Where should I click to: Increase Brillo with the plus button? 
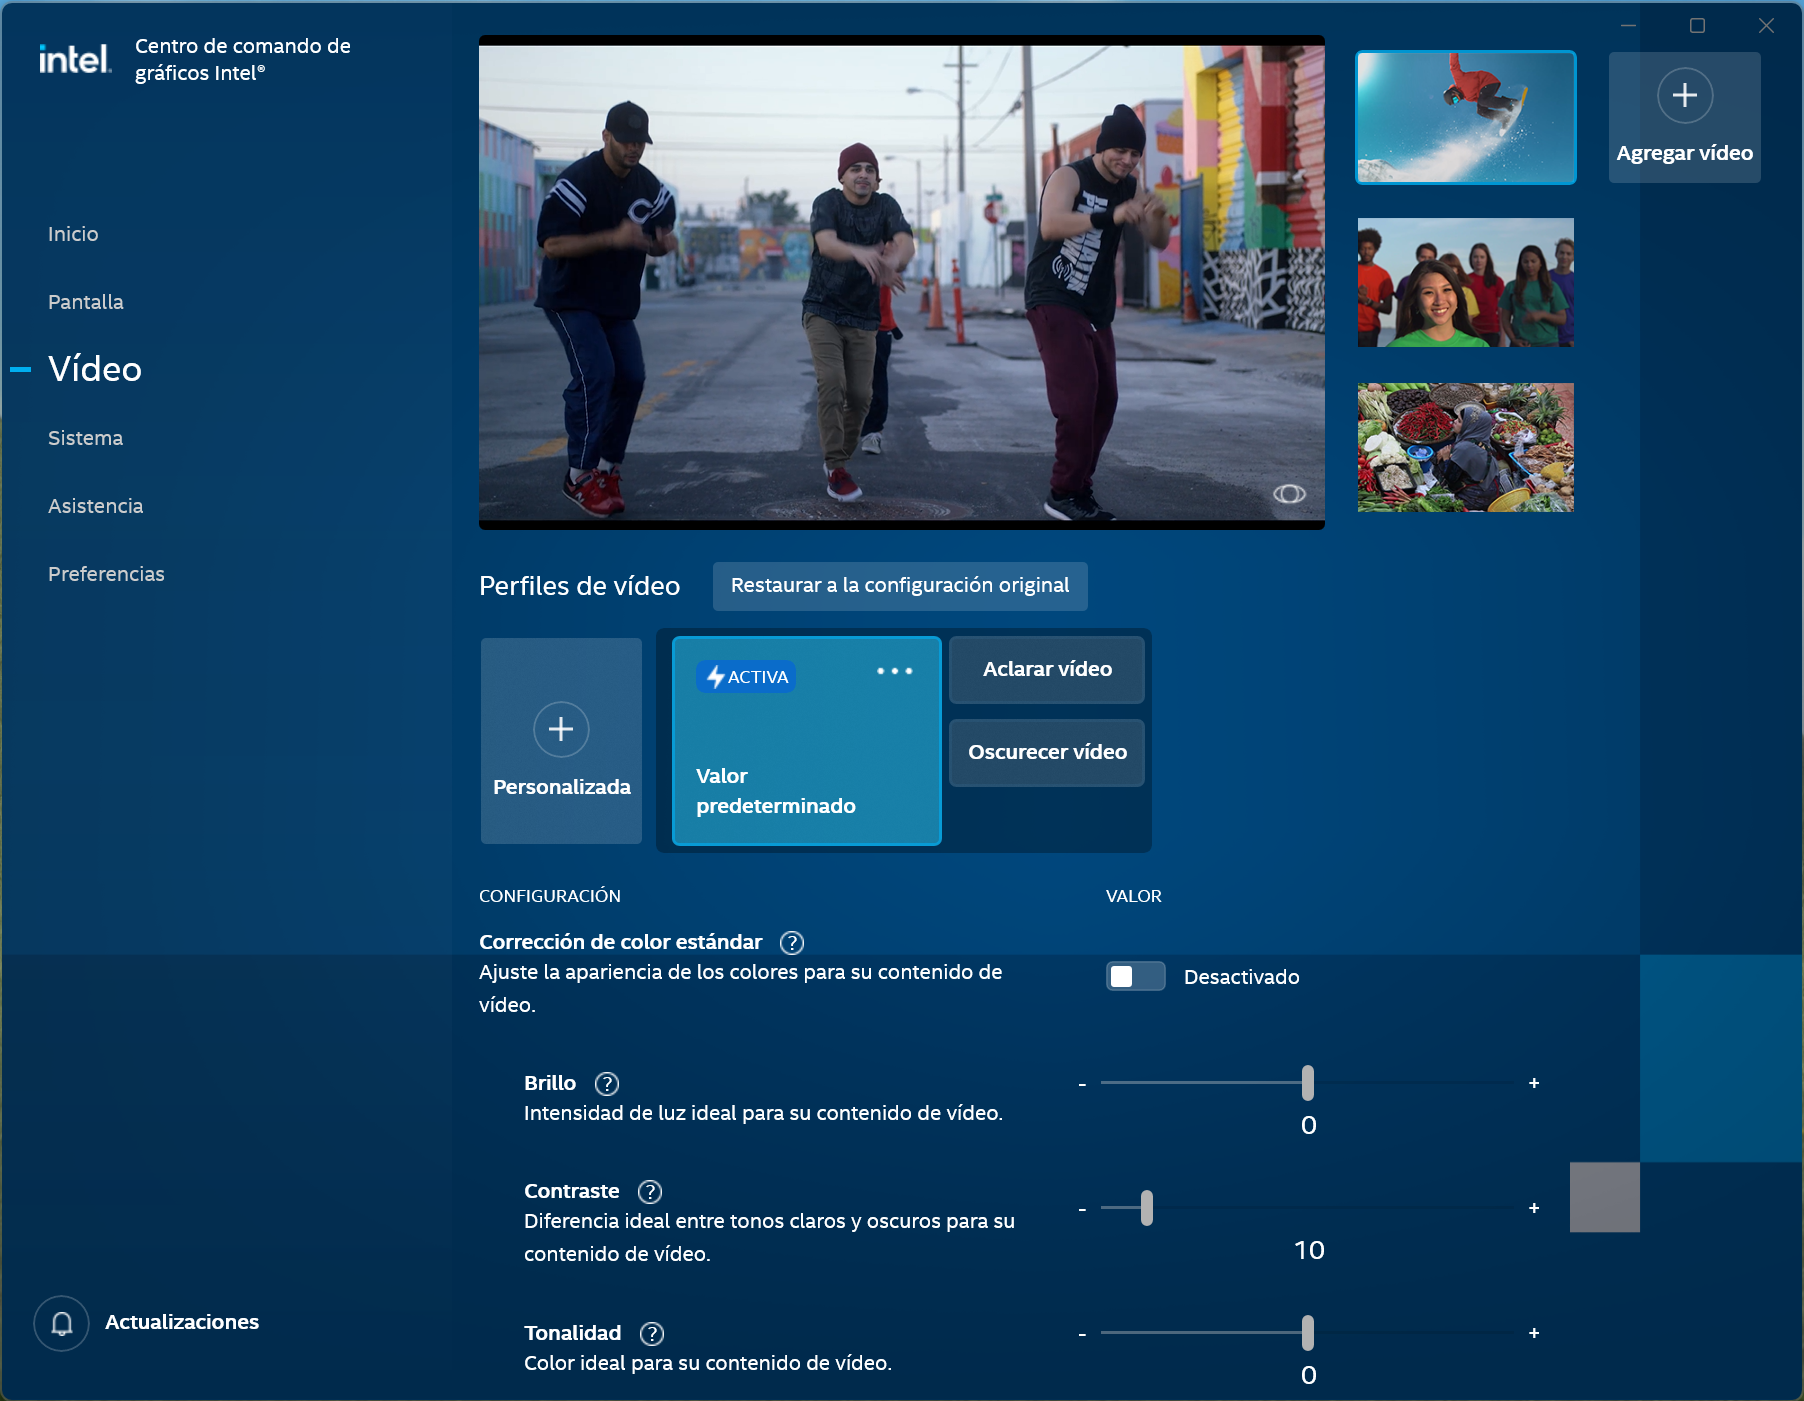coord(1533,1083)
